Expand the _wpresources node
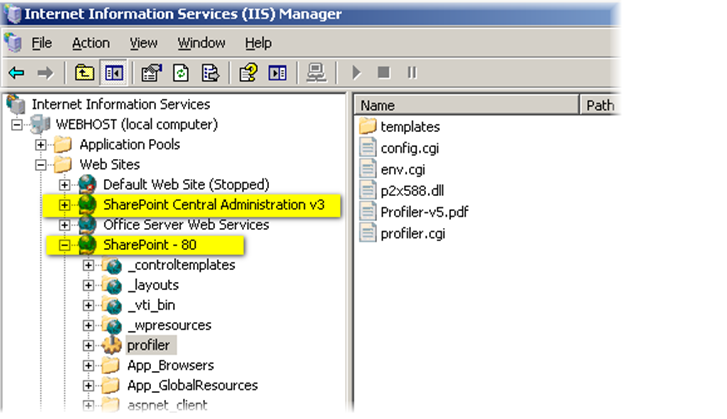 pos(88,325)
